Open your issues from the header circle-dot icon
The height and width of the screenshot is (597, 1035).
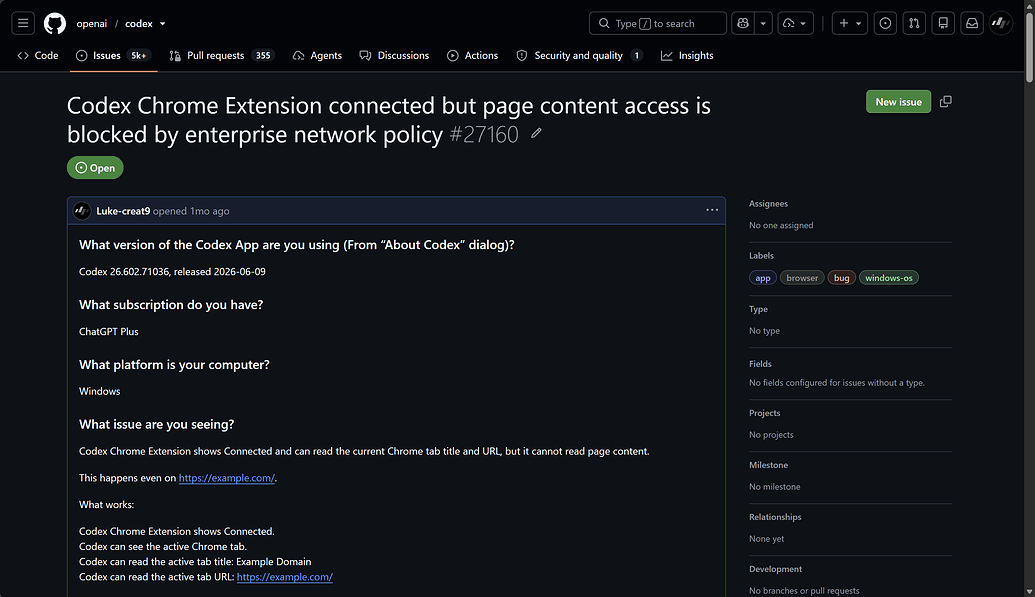[885, 23]
